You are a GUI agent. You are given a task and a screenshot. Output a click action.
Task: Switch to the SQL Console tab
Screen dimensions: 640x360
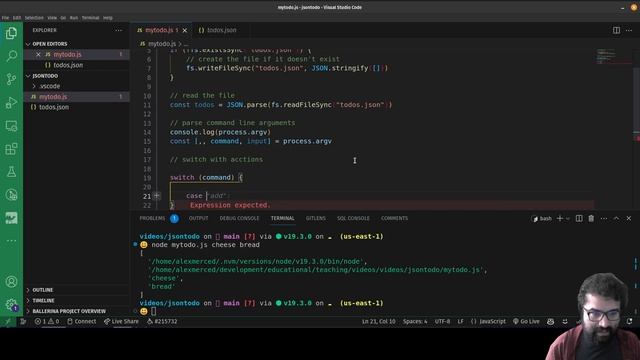pos(353,218)
